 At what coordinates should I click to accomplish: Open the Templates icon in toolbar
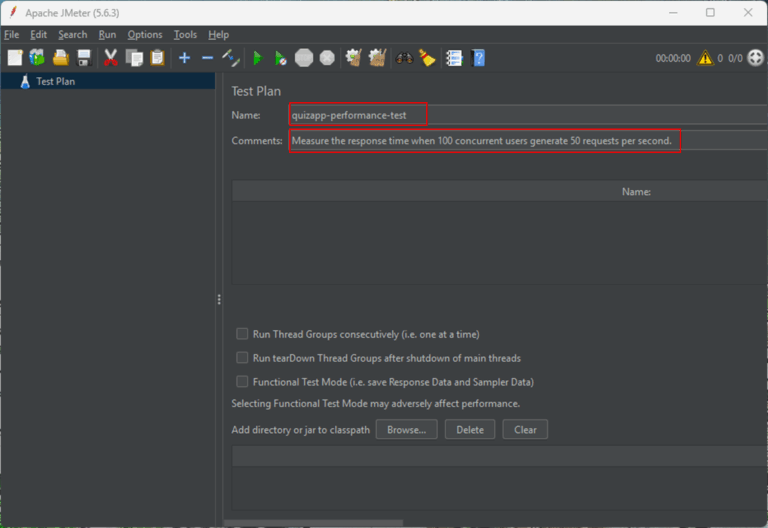[x=37, y=58]
